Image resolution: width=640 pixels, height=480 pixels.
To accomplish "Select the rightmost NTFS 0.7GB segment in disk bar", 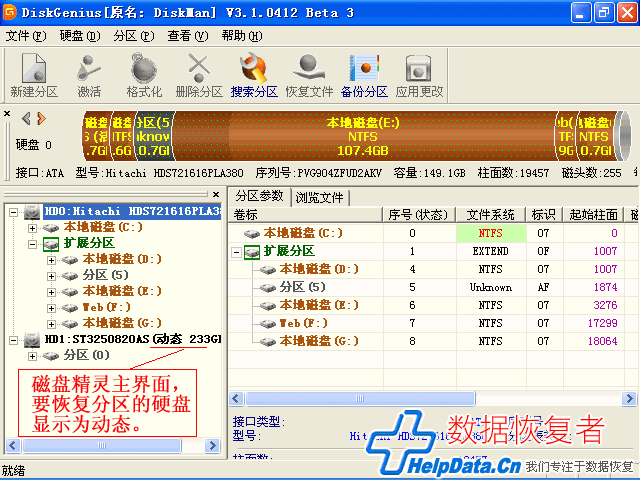I will [x=596, y=136].
